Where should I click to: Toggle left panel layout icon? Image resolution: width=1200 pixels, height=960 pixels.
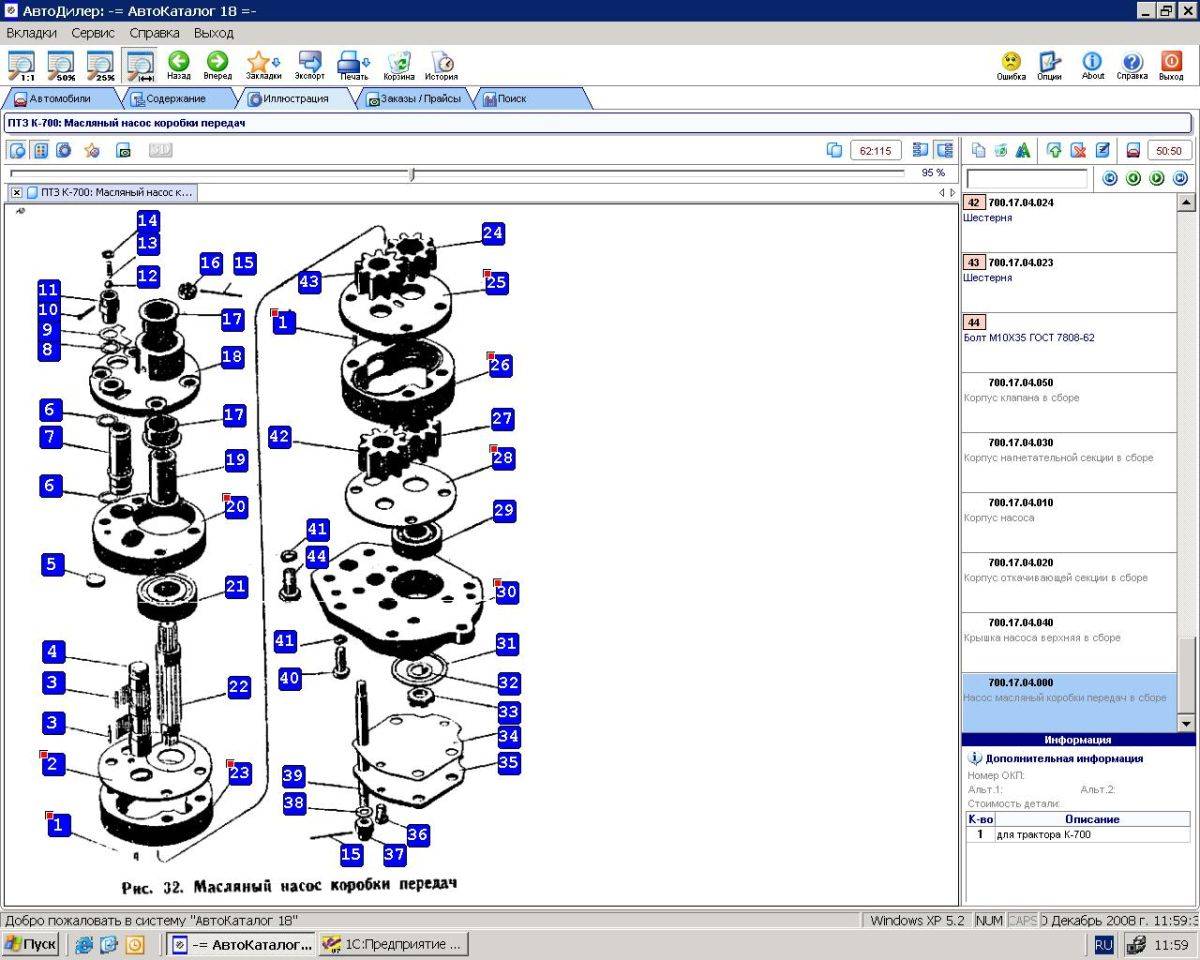(x=921, y=150)
